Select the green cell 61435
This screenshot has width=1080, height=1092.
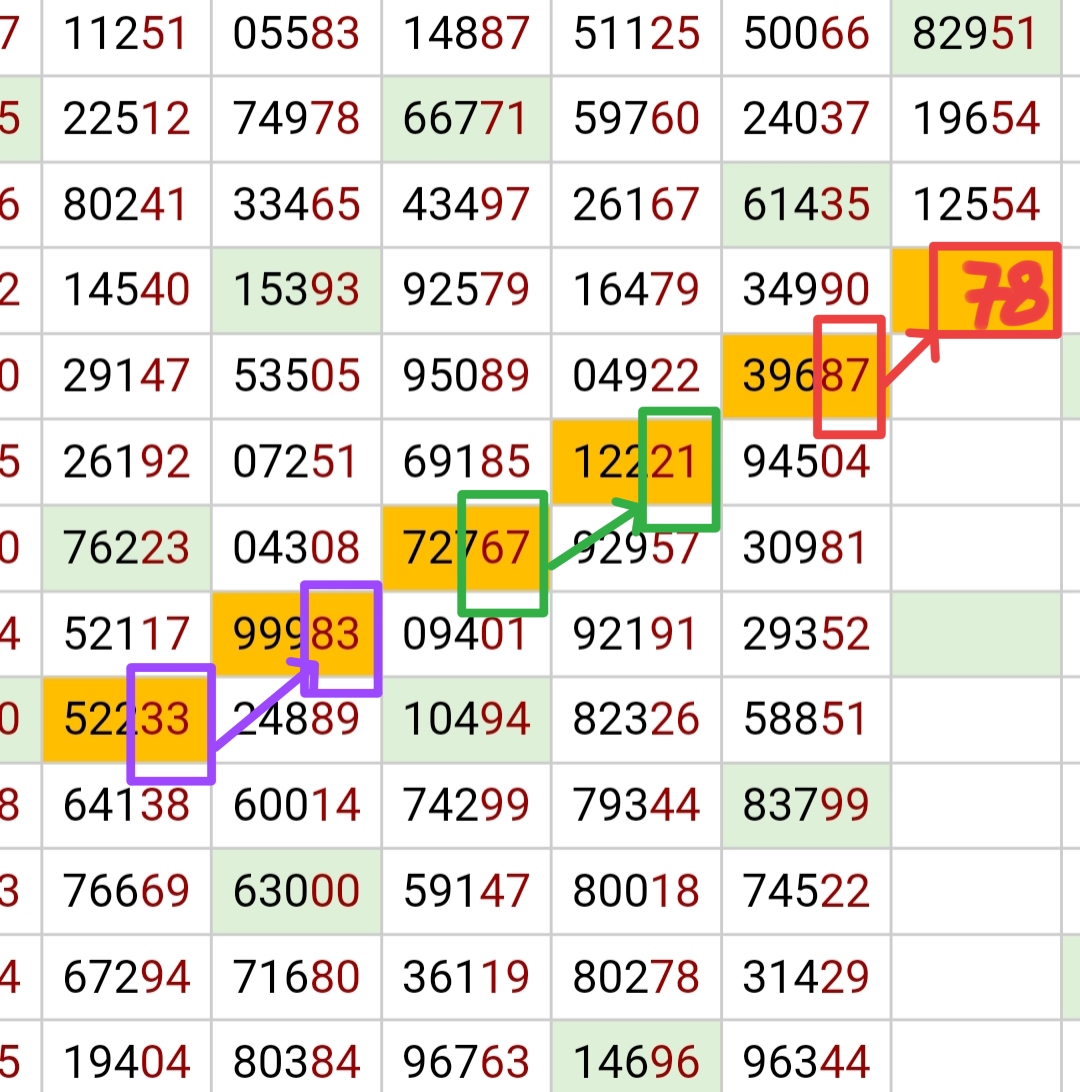point(806,205)
